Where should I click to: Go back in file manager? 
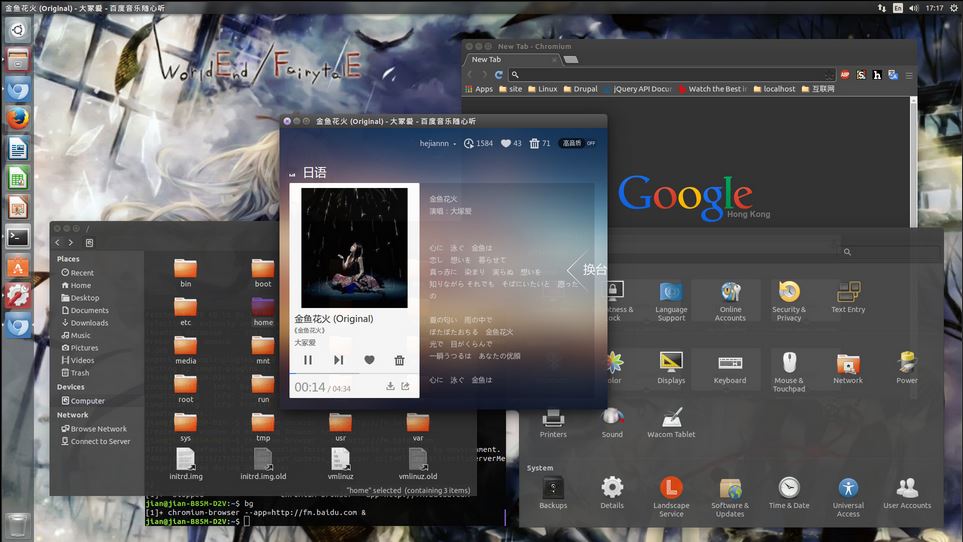pos(58,243)
